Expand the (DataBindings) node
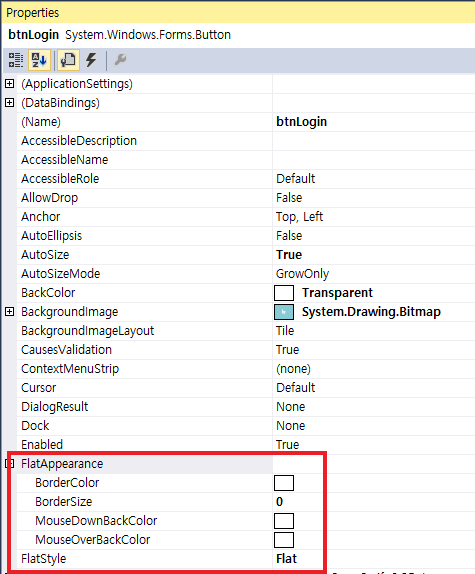 [10, 103]
